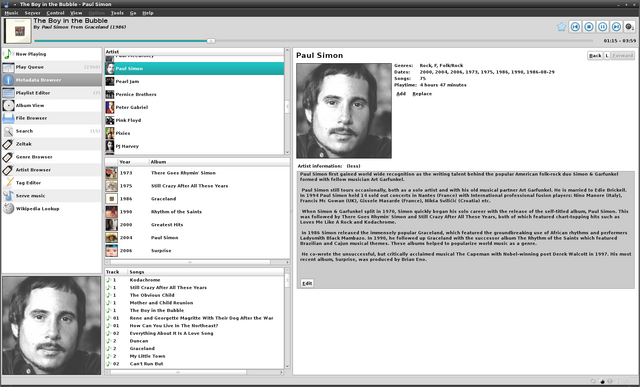This screenshot has height=387, width=640.
Task: Select The Boy in the Bubble song row
Action: [x=194, y=310]
